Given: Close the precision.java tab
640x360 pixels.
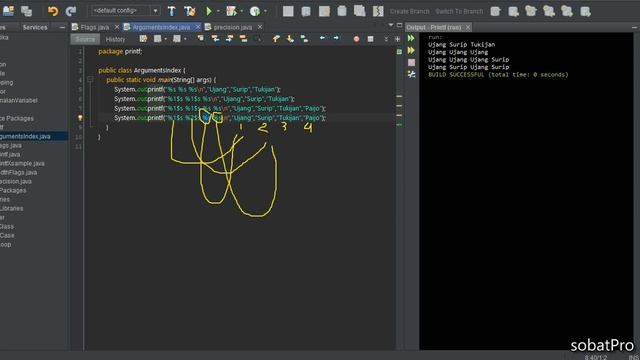Looking at the screenshot, I should [260, 27].
